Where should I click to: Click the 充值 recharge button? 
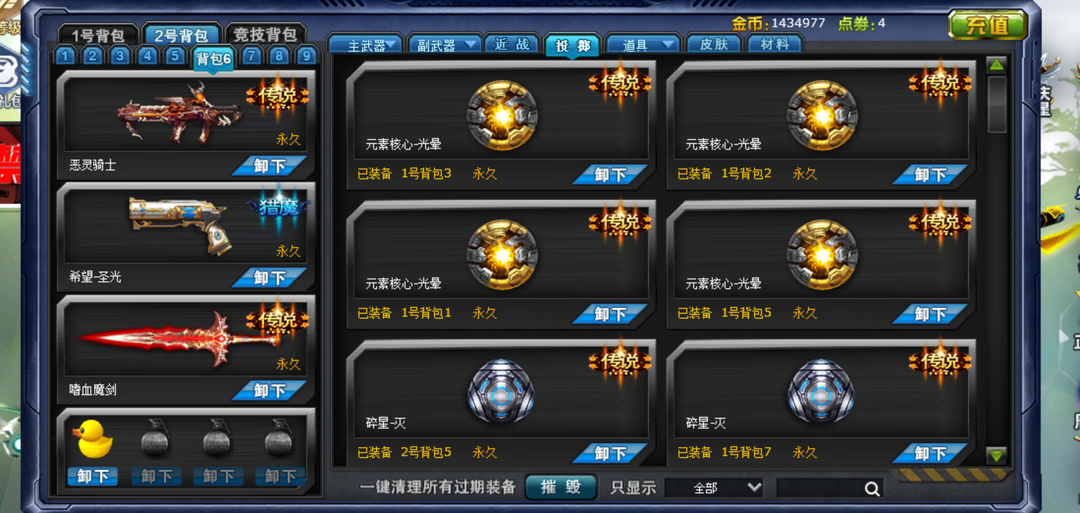pyautogui.click(x=987, y=25)
